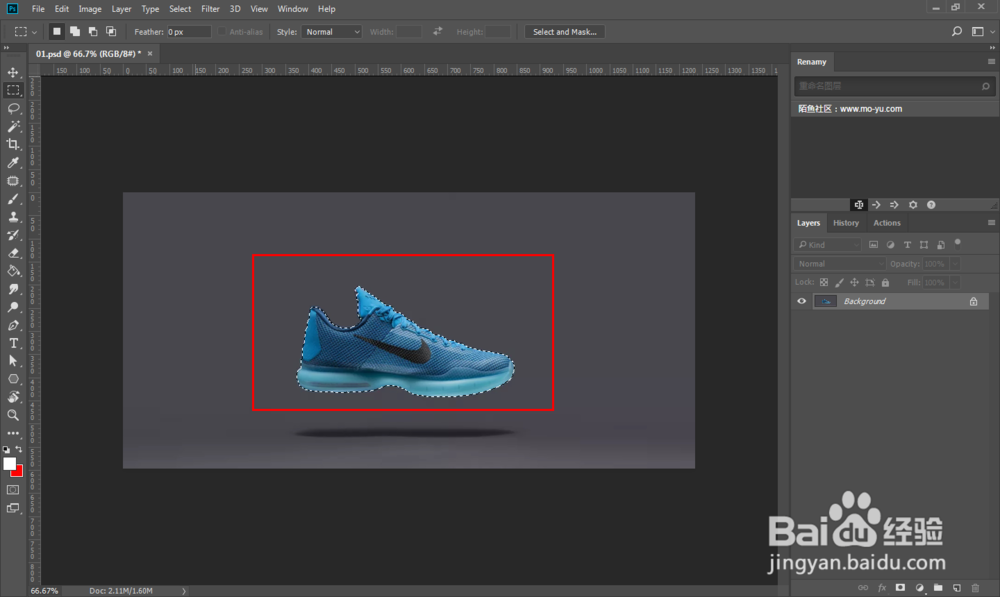Toggle Background layer visibility eye
The width and height of the screenshot is (1000, 597).
(802, 301)
